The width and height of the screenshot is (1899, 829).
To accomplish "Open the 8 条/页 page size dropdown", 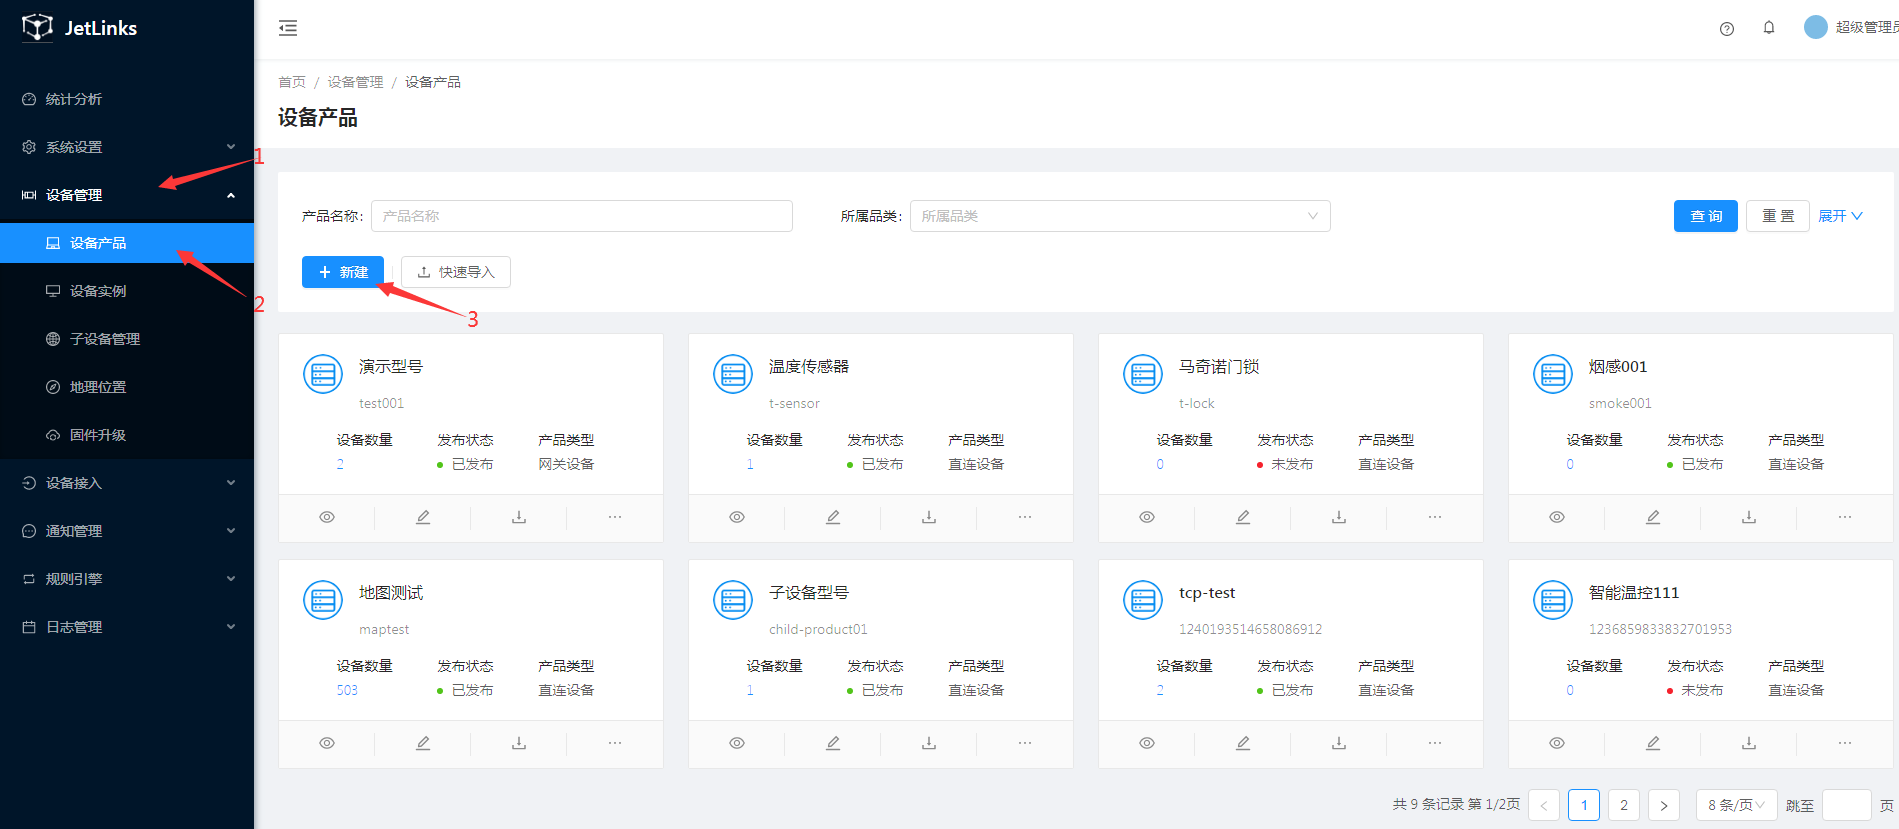I will (x=1735, y=805).
